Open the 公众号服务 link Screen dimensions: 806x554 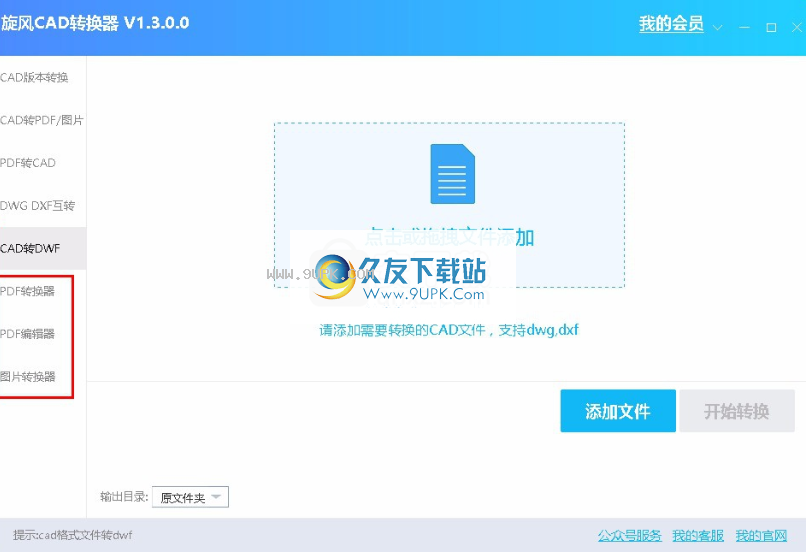point(629,535)
